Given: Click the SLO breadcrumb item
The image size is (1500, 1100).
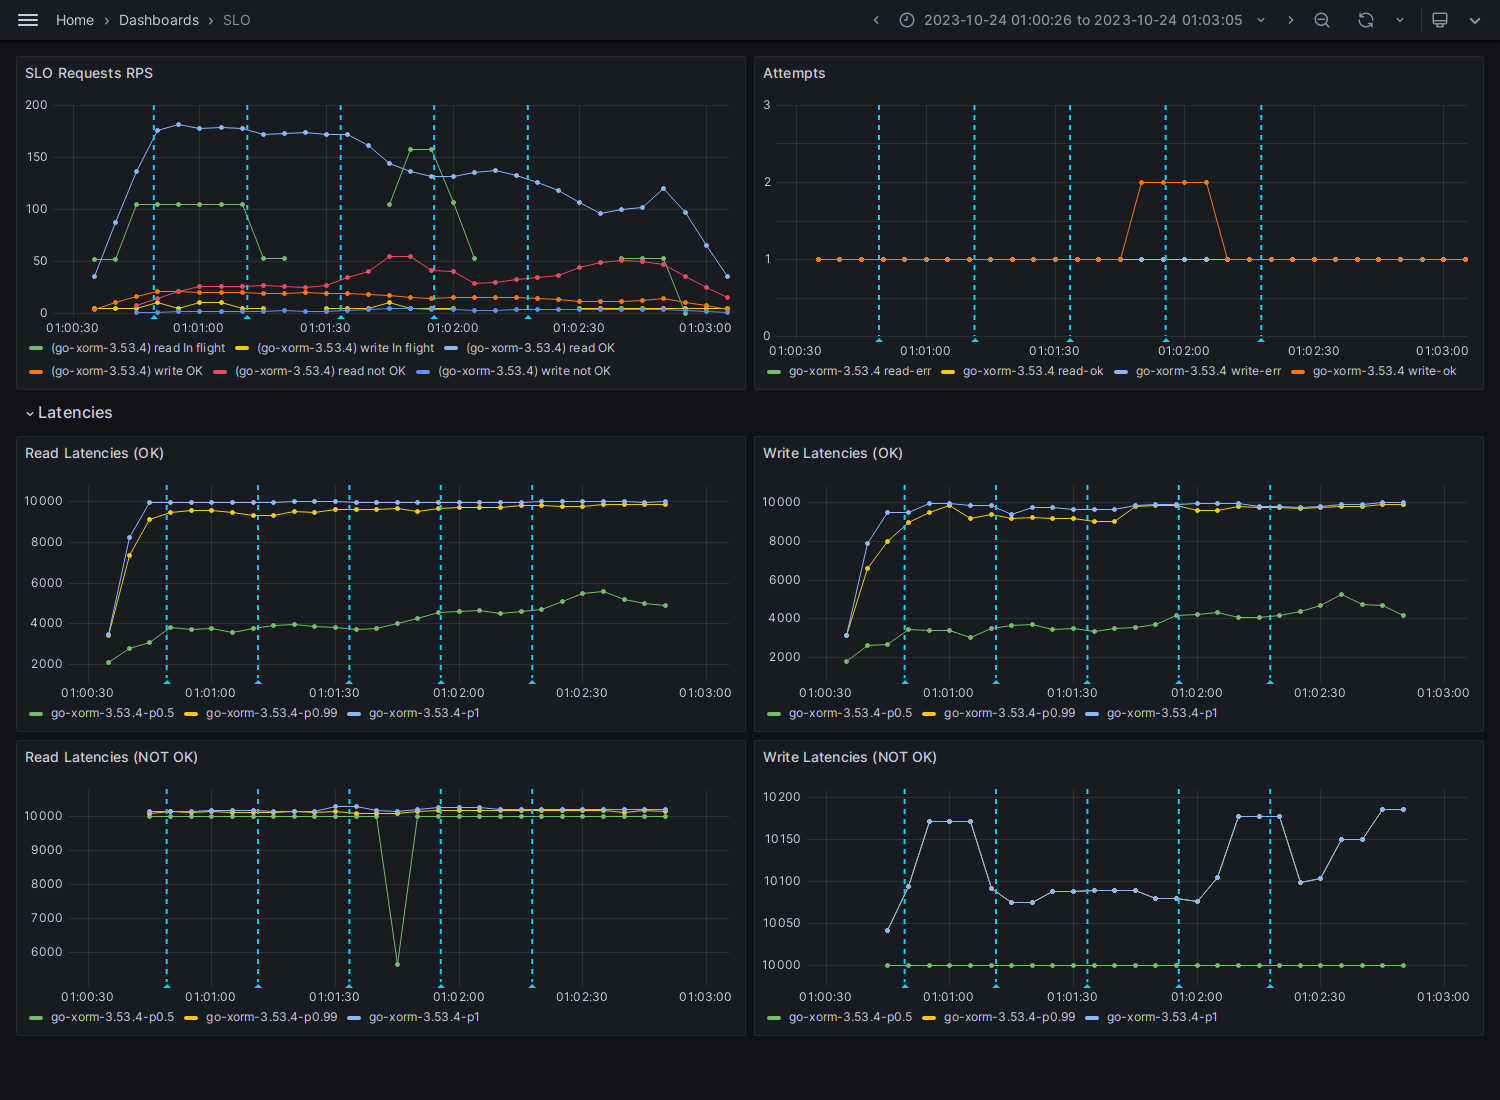Looking at the screenshot, I should click(x=237, y=20).
